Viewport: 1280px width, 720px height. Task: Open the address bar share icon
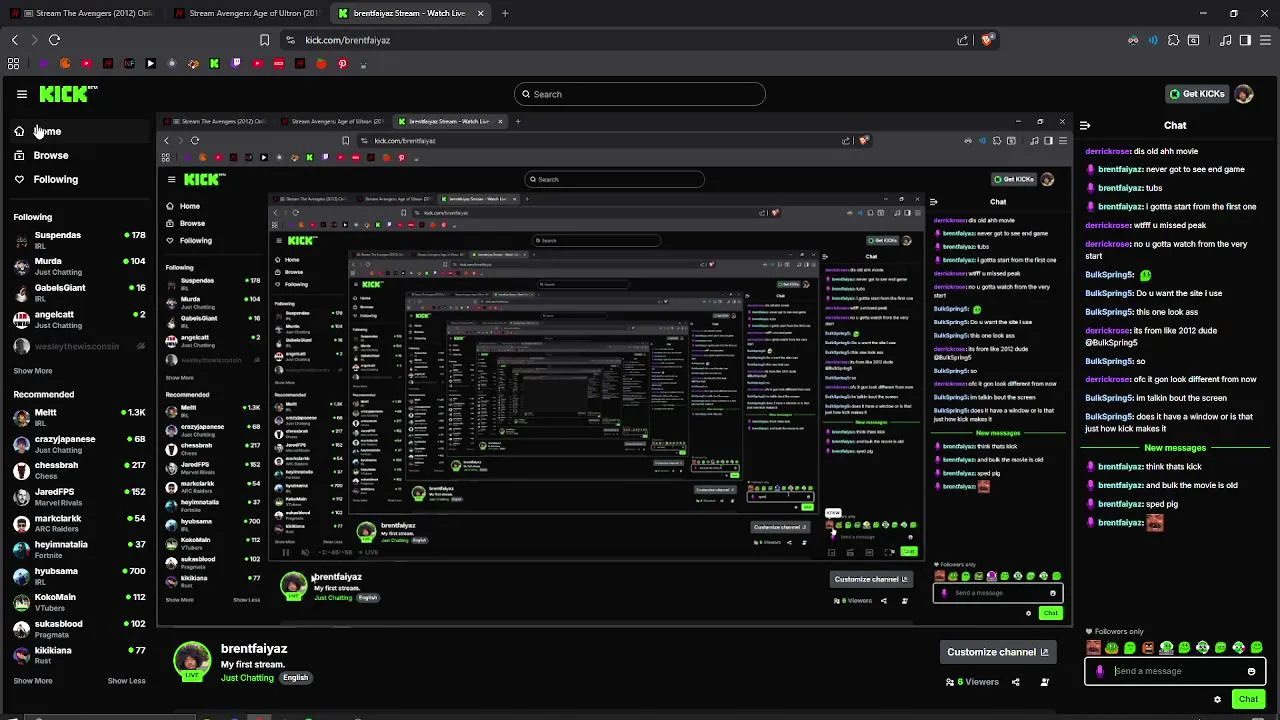point(962,40)
